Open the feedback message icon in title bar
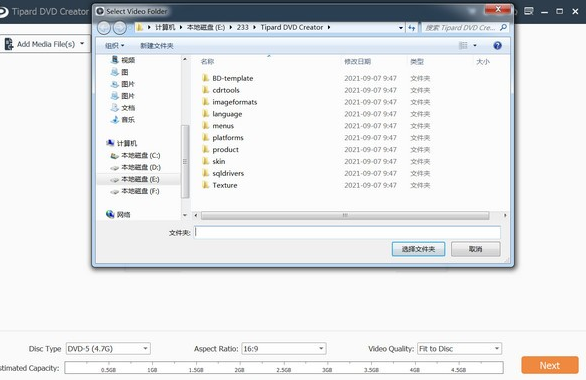Image resolution: width=586 pixels, height=380 pixels. (528, 11)
